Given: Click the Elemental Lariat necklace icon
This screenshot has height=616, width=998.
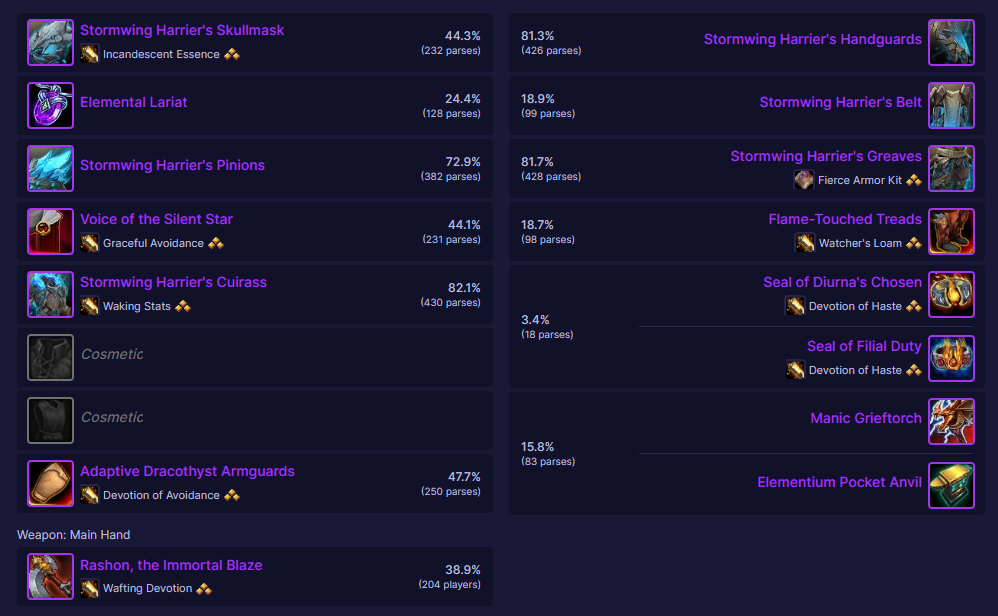Looking at the screenshot, I should point(50,106).
